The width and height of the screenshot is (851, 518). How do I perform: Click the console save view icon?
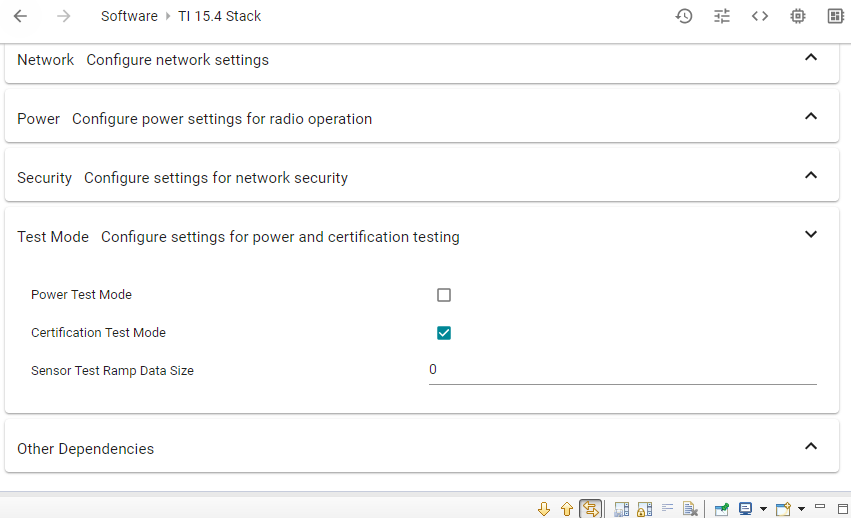click(621, 509)
